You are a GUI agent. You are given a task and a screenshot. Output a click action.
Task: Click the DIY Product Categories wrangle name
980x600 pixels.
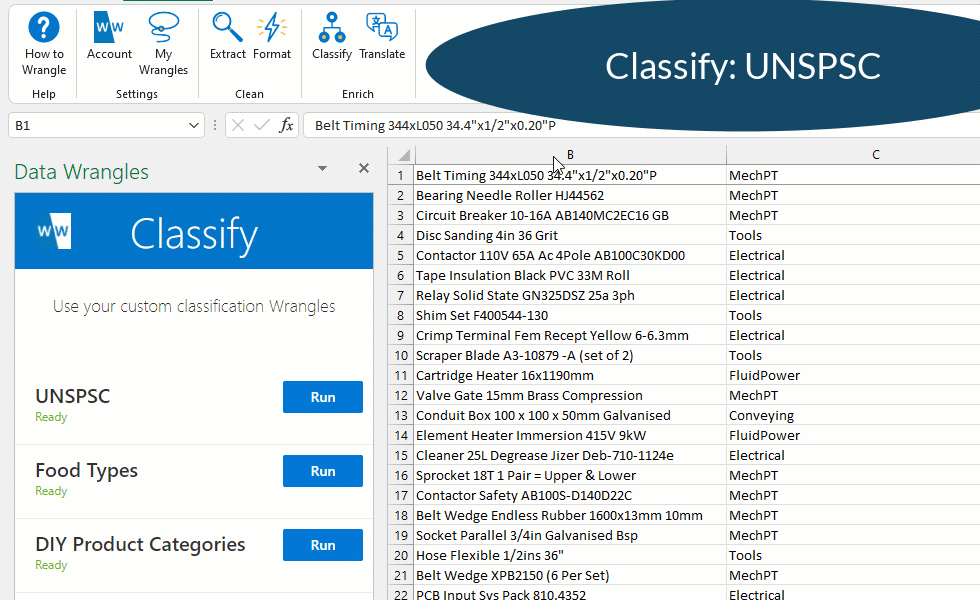coord(140,544)
